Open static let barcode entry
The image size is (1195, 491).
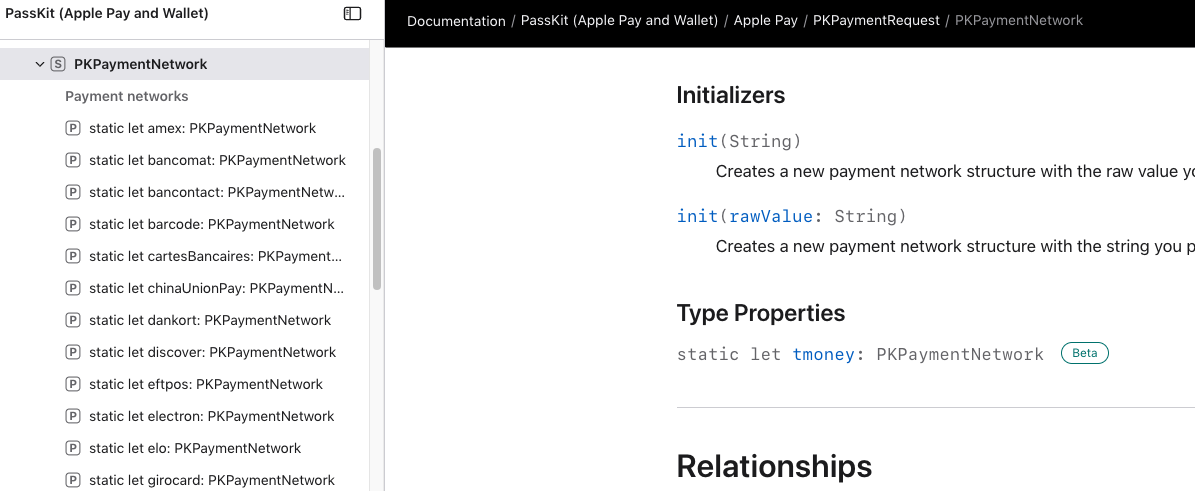pyautogui.click(x=212, y=224)
